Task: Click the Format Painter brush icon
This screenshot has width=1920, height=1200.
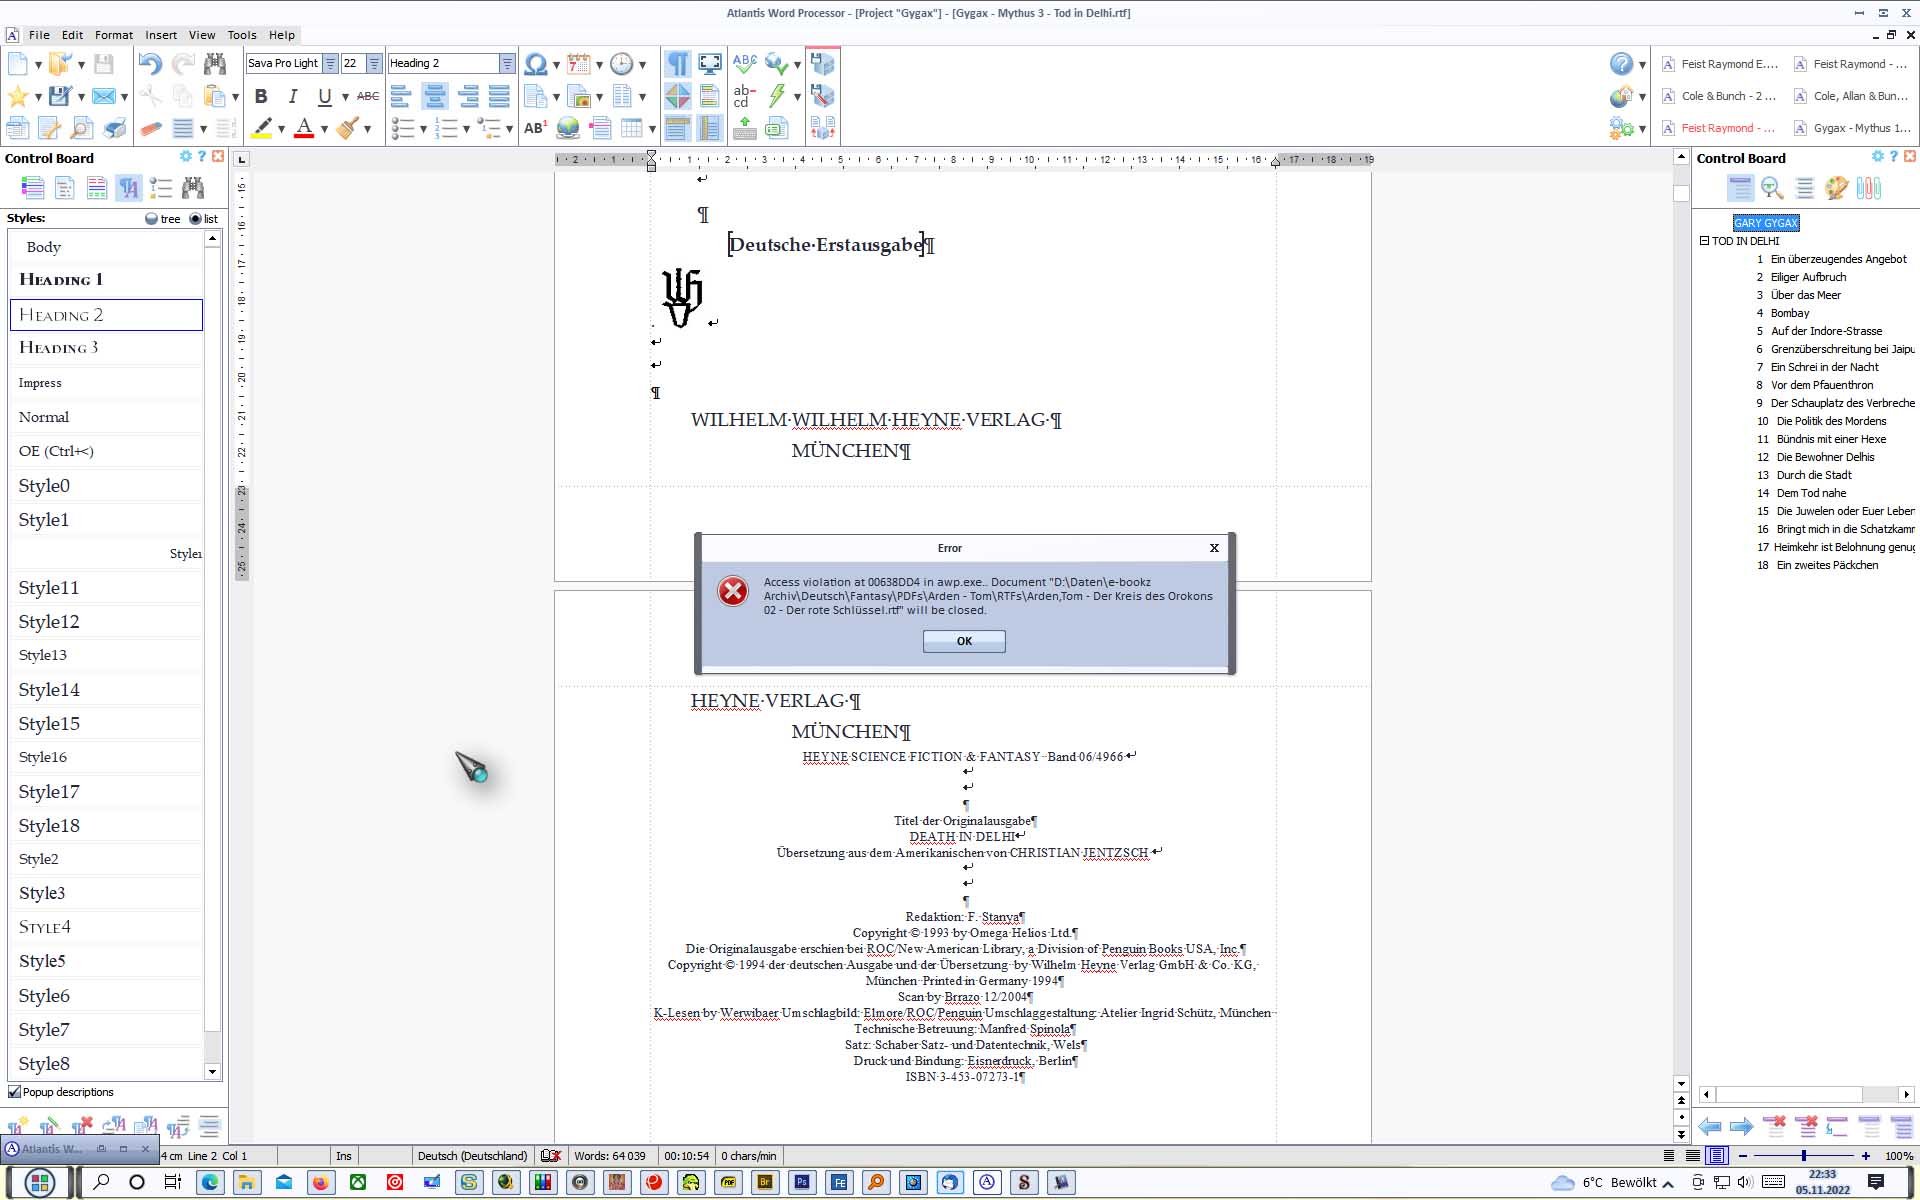Action: coord(348,128)
